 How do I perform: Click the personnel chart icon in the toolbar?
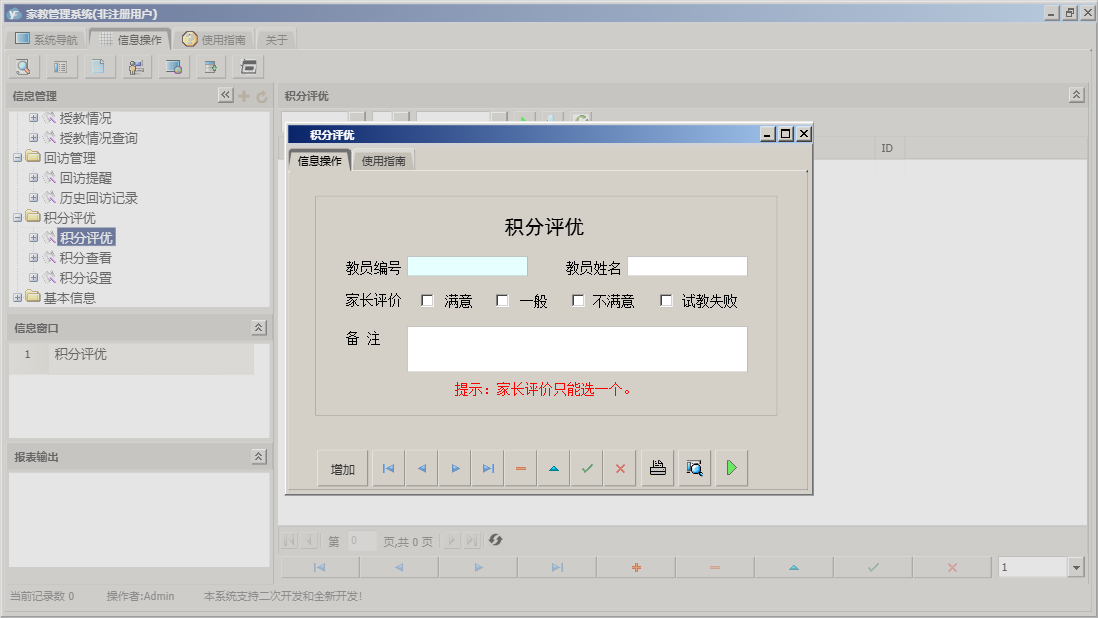point(136,66)
